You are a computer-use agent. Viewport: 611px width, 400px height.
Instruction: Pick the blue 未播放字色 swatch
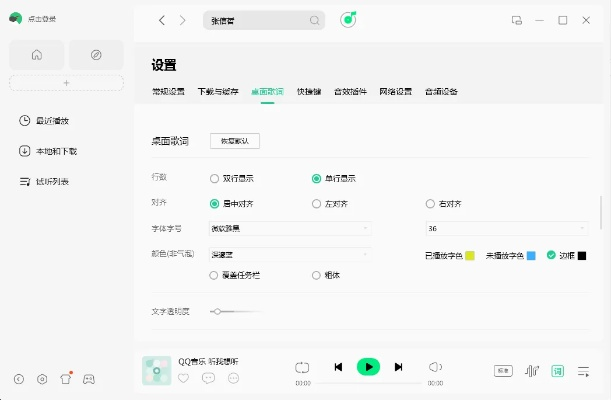tap(531, 256)
